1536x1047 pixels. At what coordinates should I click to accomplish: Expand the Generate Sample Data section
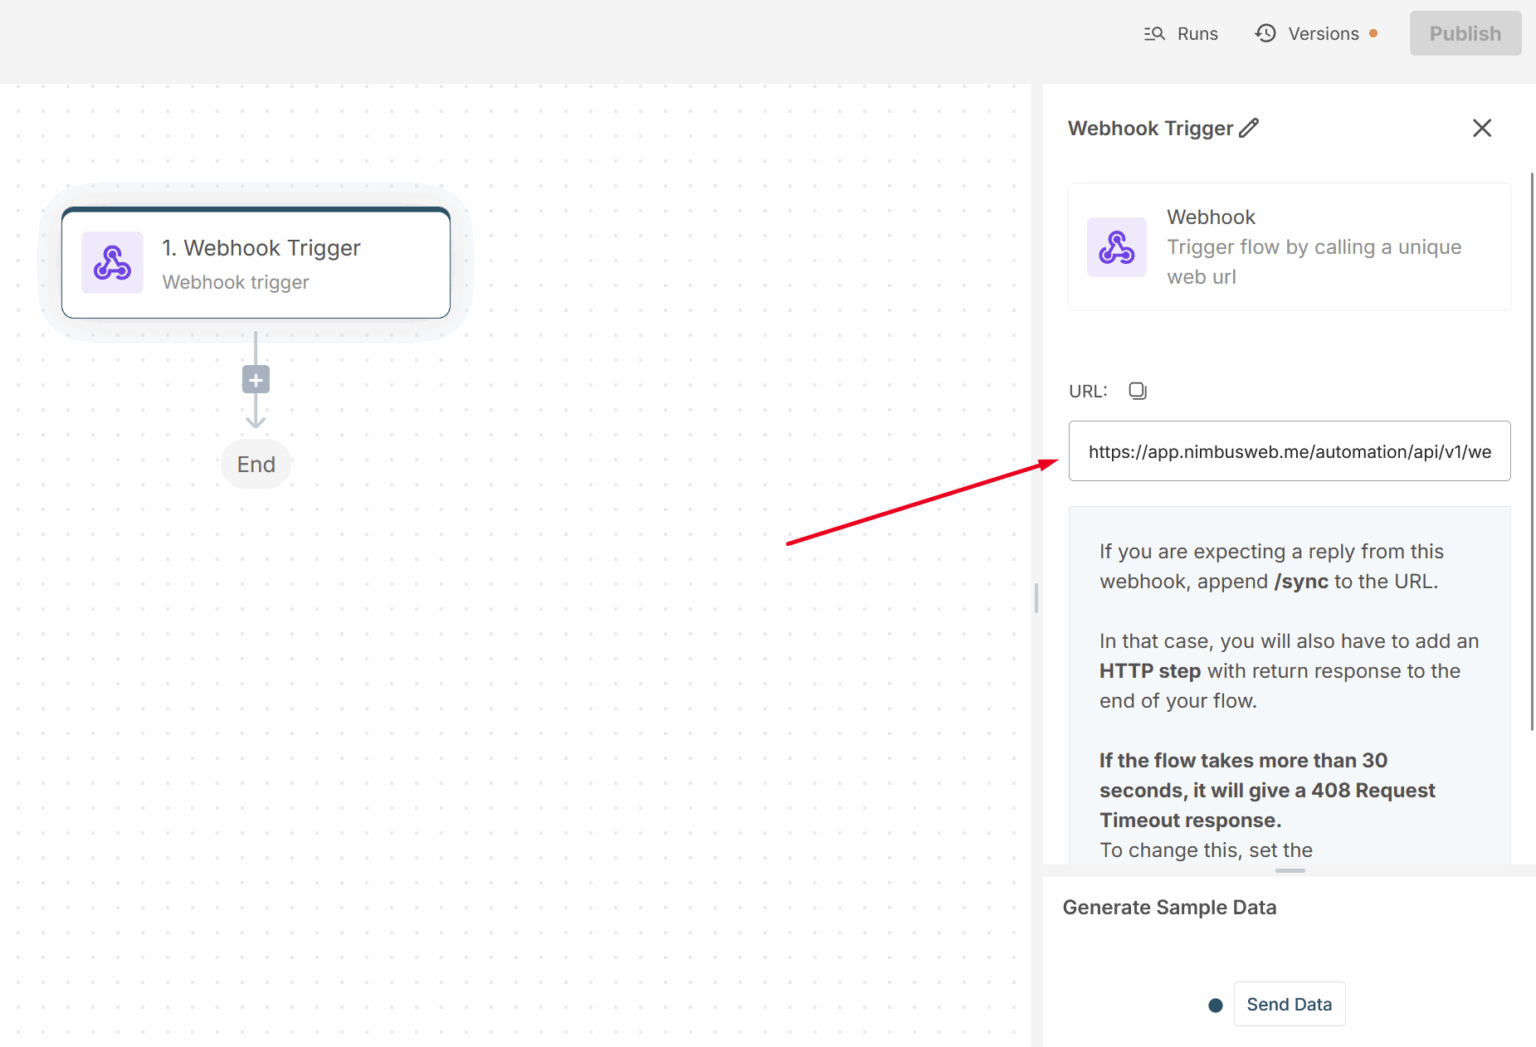pyautogui.click(x=1169, y=907)
